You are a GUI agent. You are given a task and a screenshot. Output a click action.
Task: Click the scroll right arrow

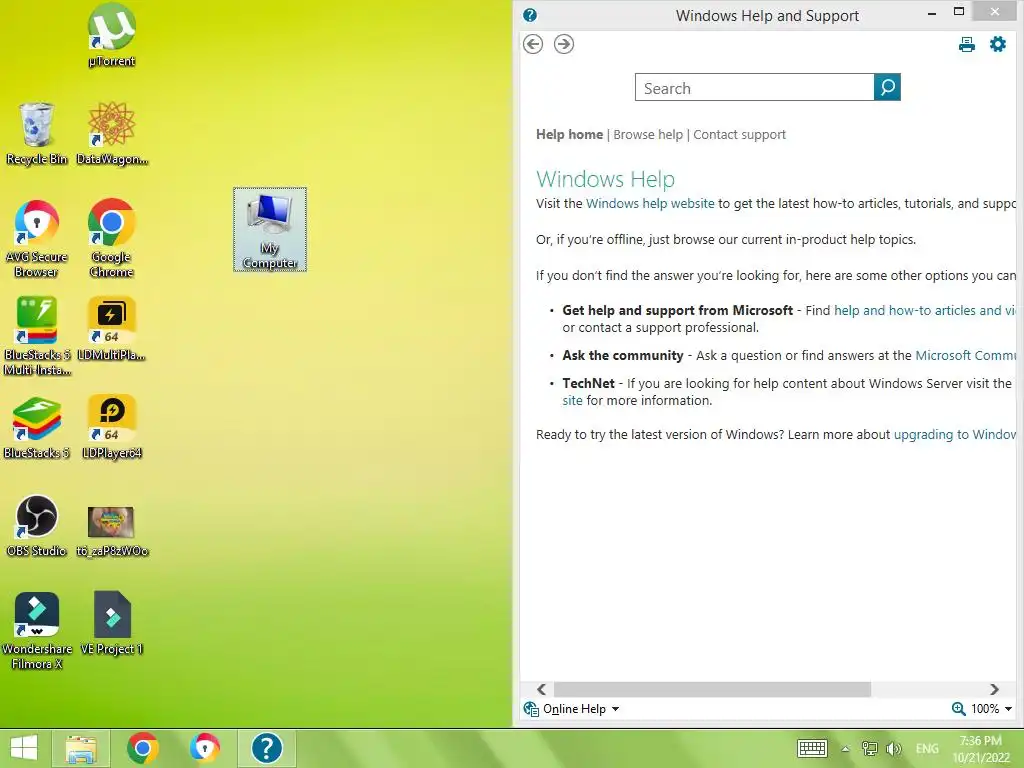[x=994, y=690]
